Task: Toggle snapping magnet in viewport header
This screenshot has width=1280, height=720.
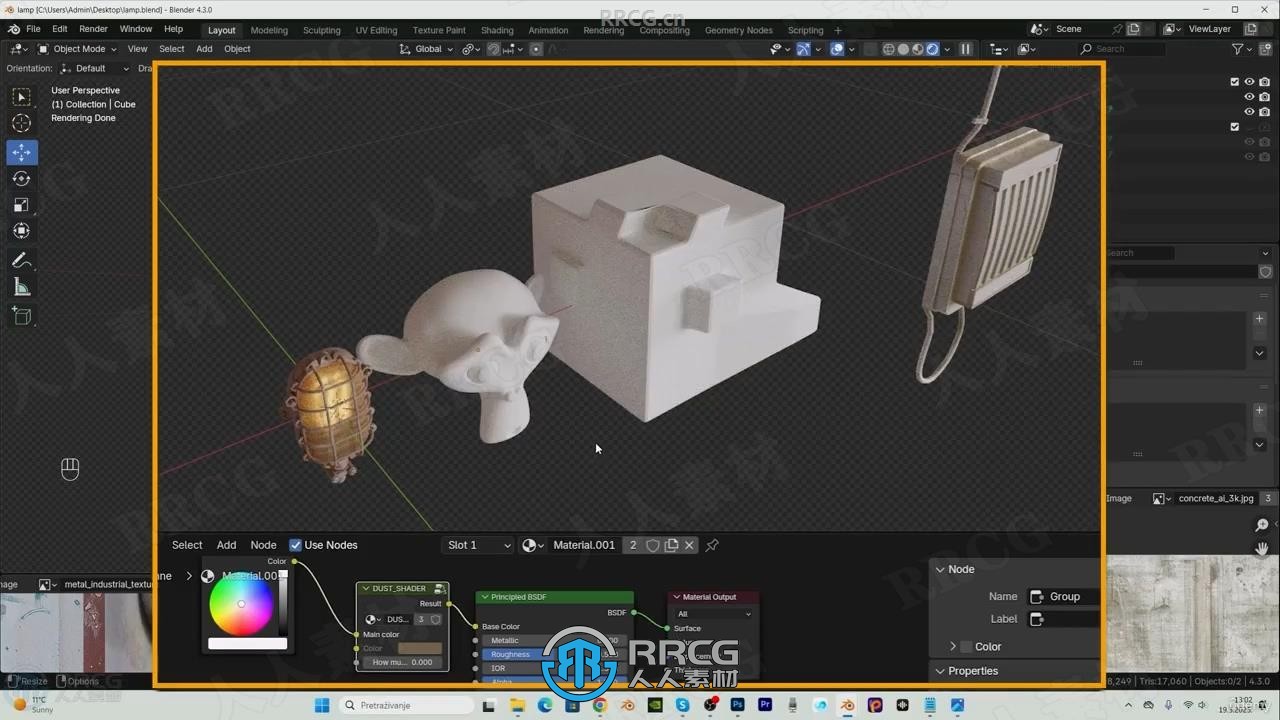Action: coord(493,49)
